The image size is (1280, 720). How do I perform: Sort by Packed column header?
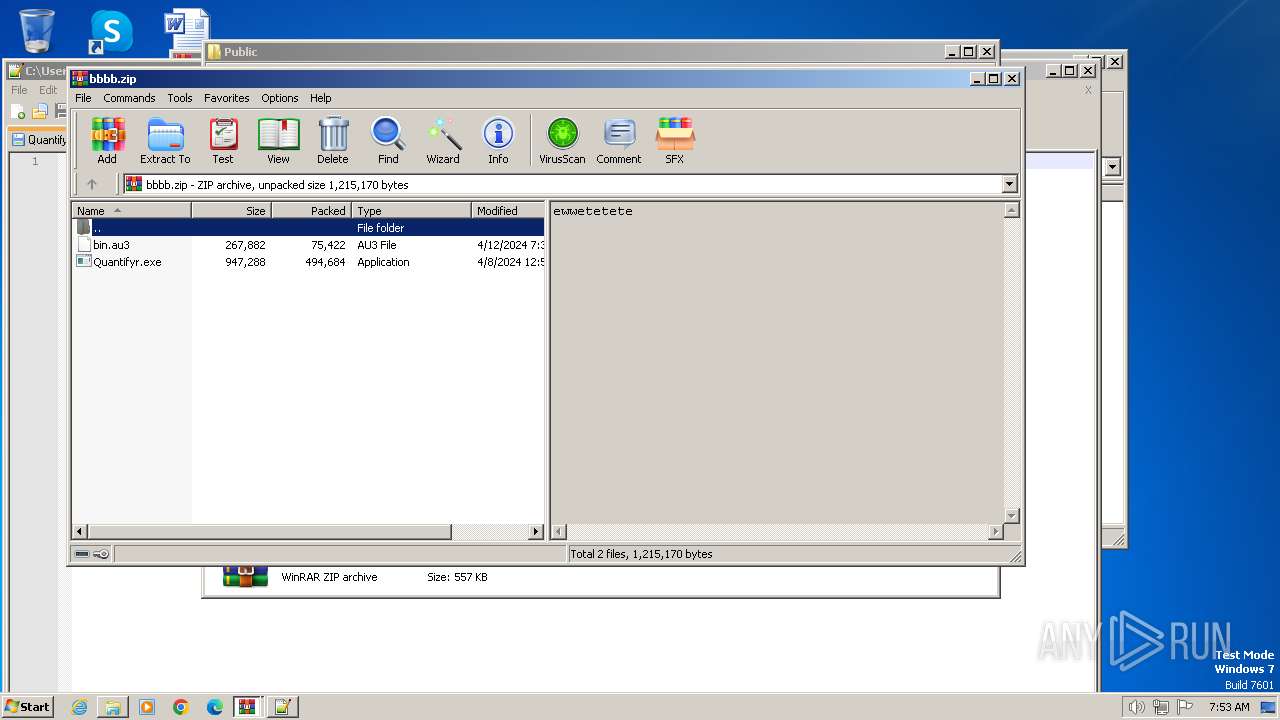311,210
